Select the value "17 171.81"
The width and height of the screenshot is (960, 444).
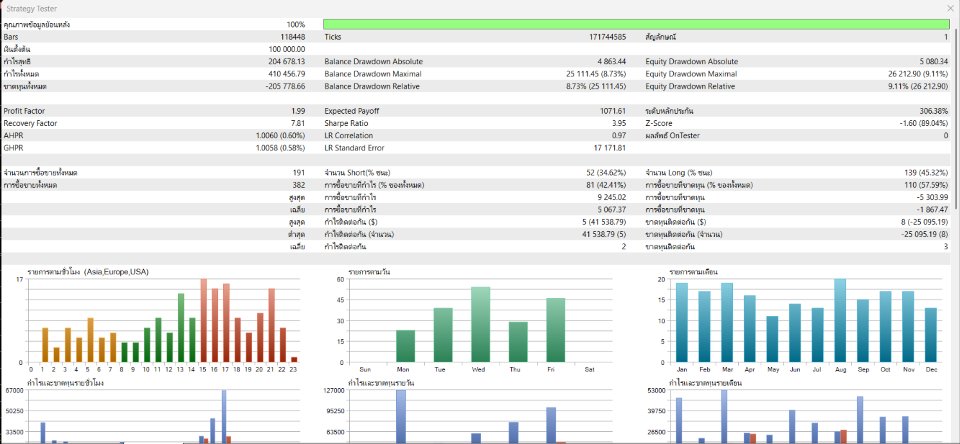[x=610, y=148]
